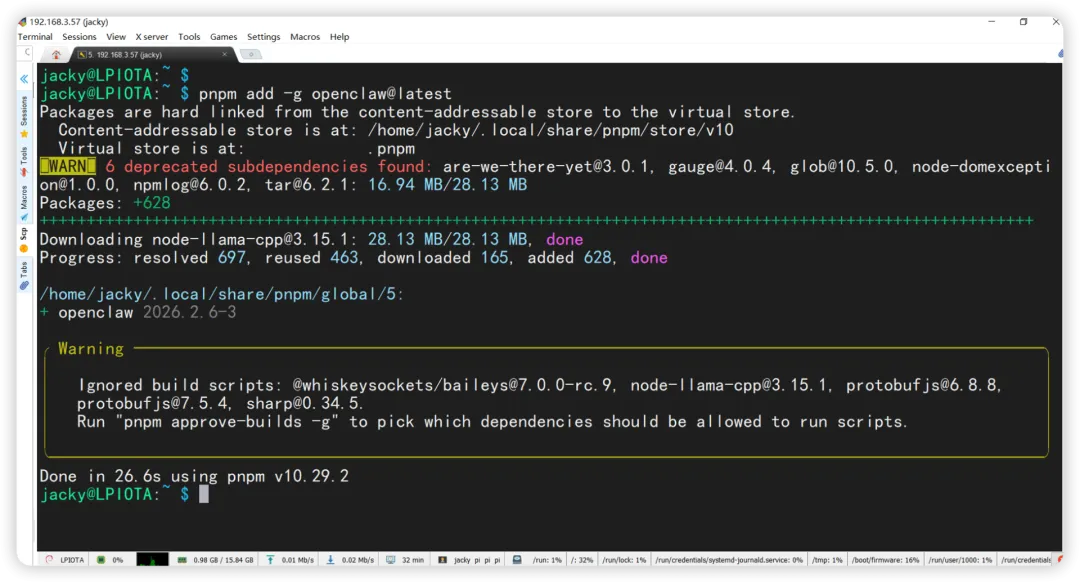The width and height of the screenshot is (1080, 582).
Task: Click the /boot/firmware: 16% status entry
Action: tap(886, 560)
